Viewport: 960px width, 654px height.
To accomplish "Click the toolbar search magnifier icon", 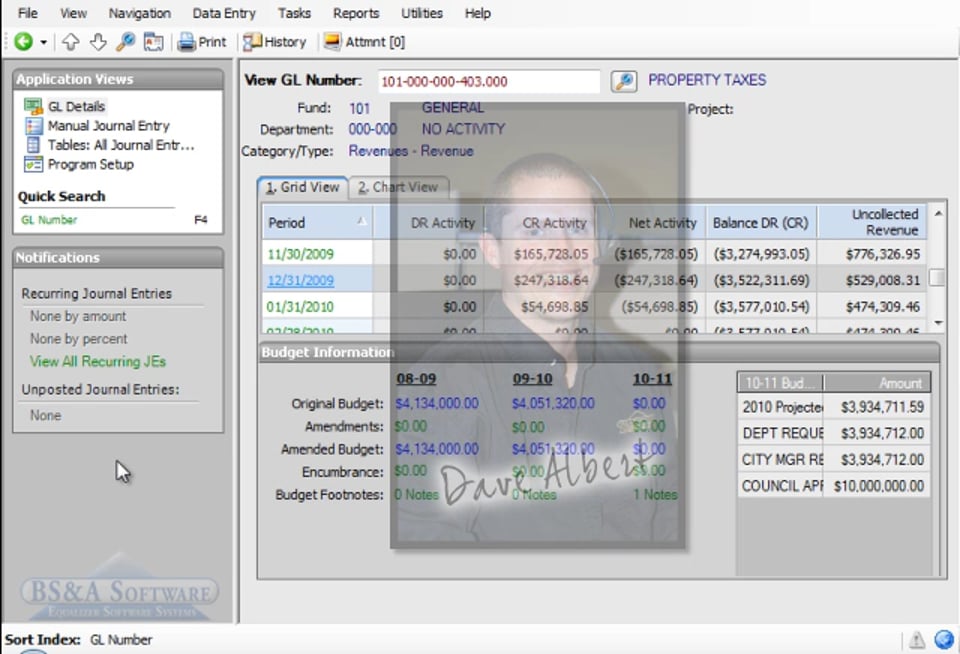I will tap(126, 42).
